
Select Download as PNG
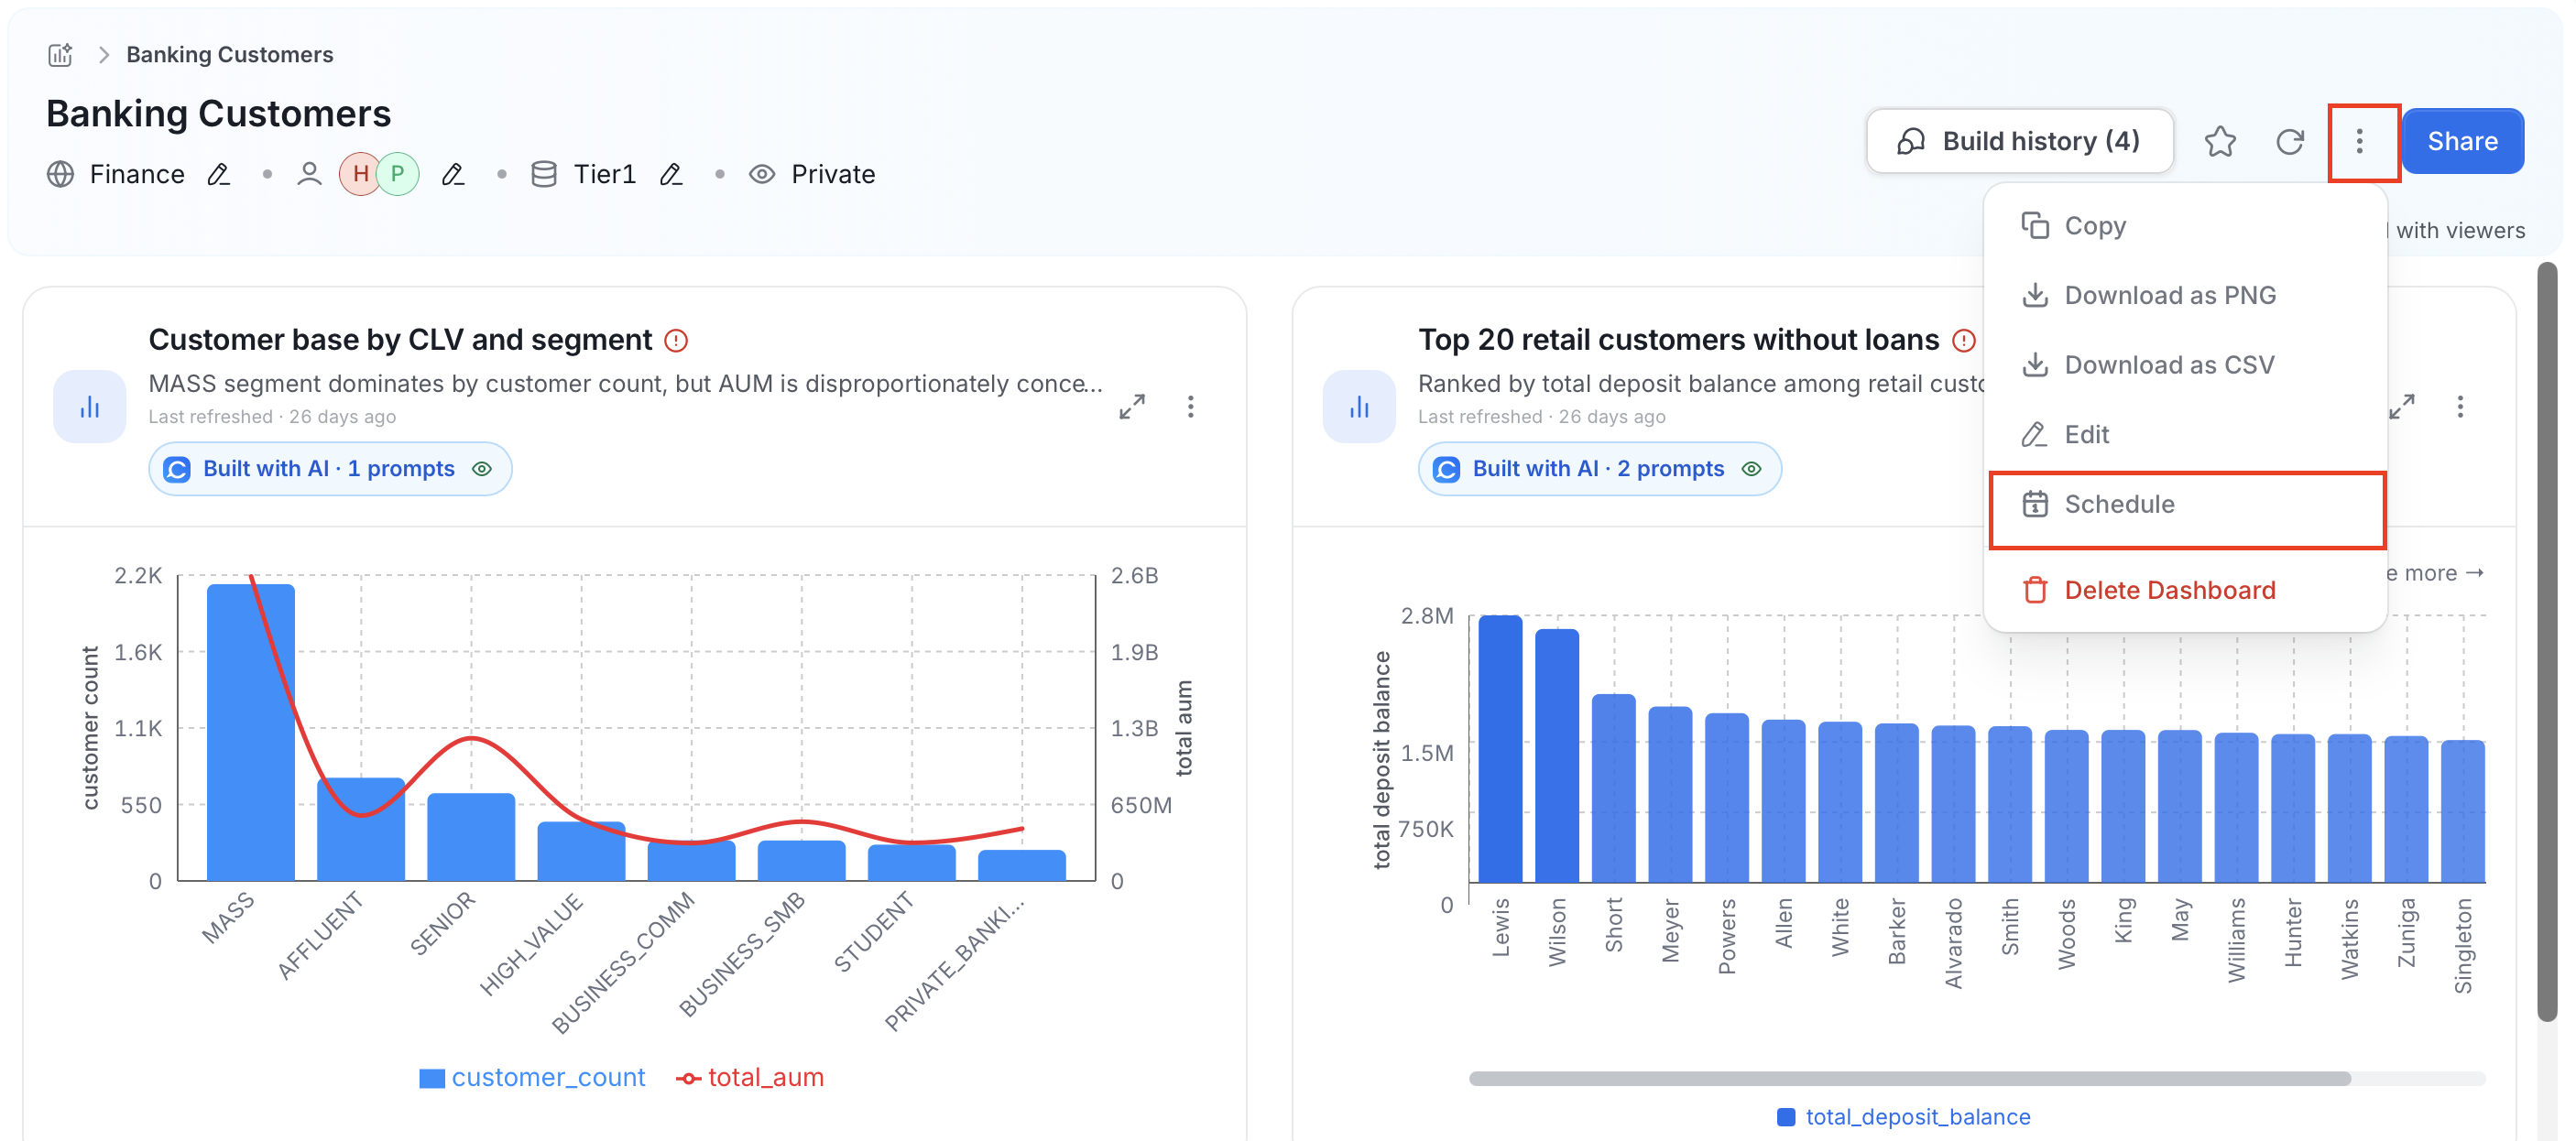pos(2185,295)
